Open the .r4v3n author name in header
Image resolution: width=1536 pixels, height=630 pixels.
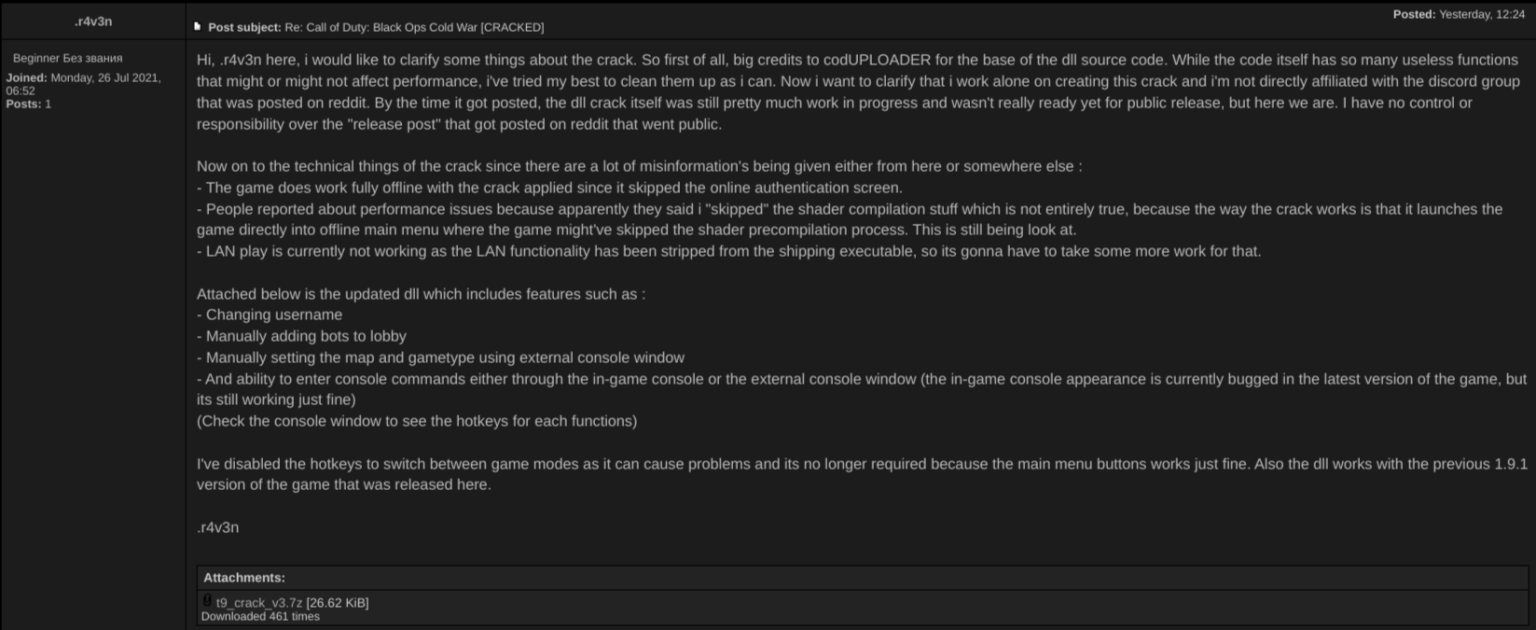(93, 21)
